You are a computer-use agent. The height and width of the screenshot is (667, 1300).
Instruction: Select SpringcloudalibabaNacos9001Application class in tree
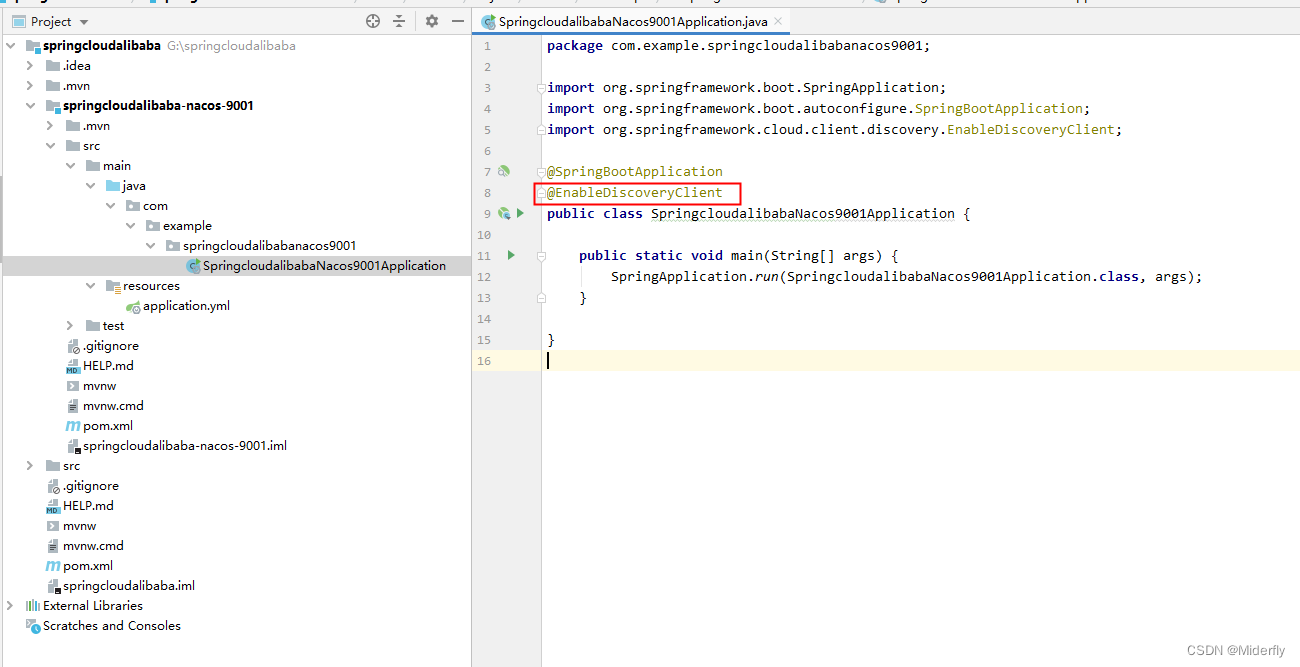pyautogui.click(x=324, y=266)
